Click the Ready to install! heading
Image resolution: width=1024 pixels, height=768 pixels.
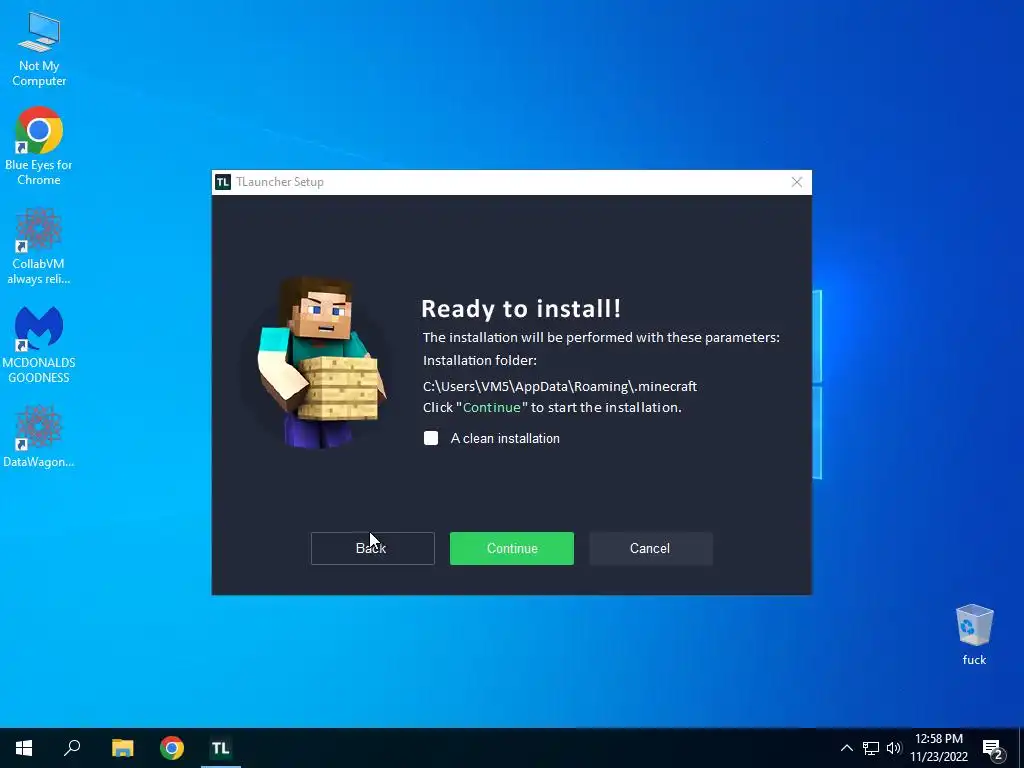520,308
